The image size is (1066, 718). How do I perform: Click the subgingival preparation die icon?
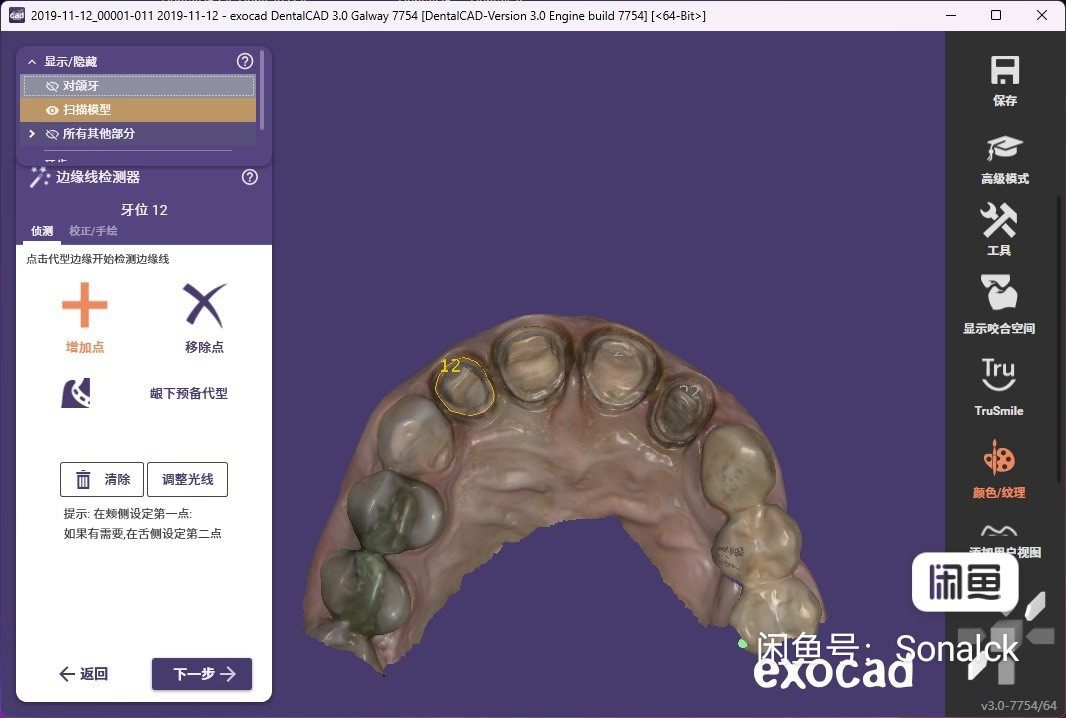(76, 393)
